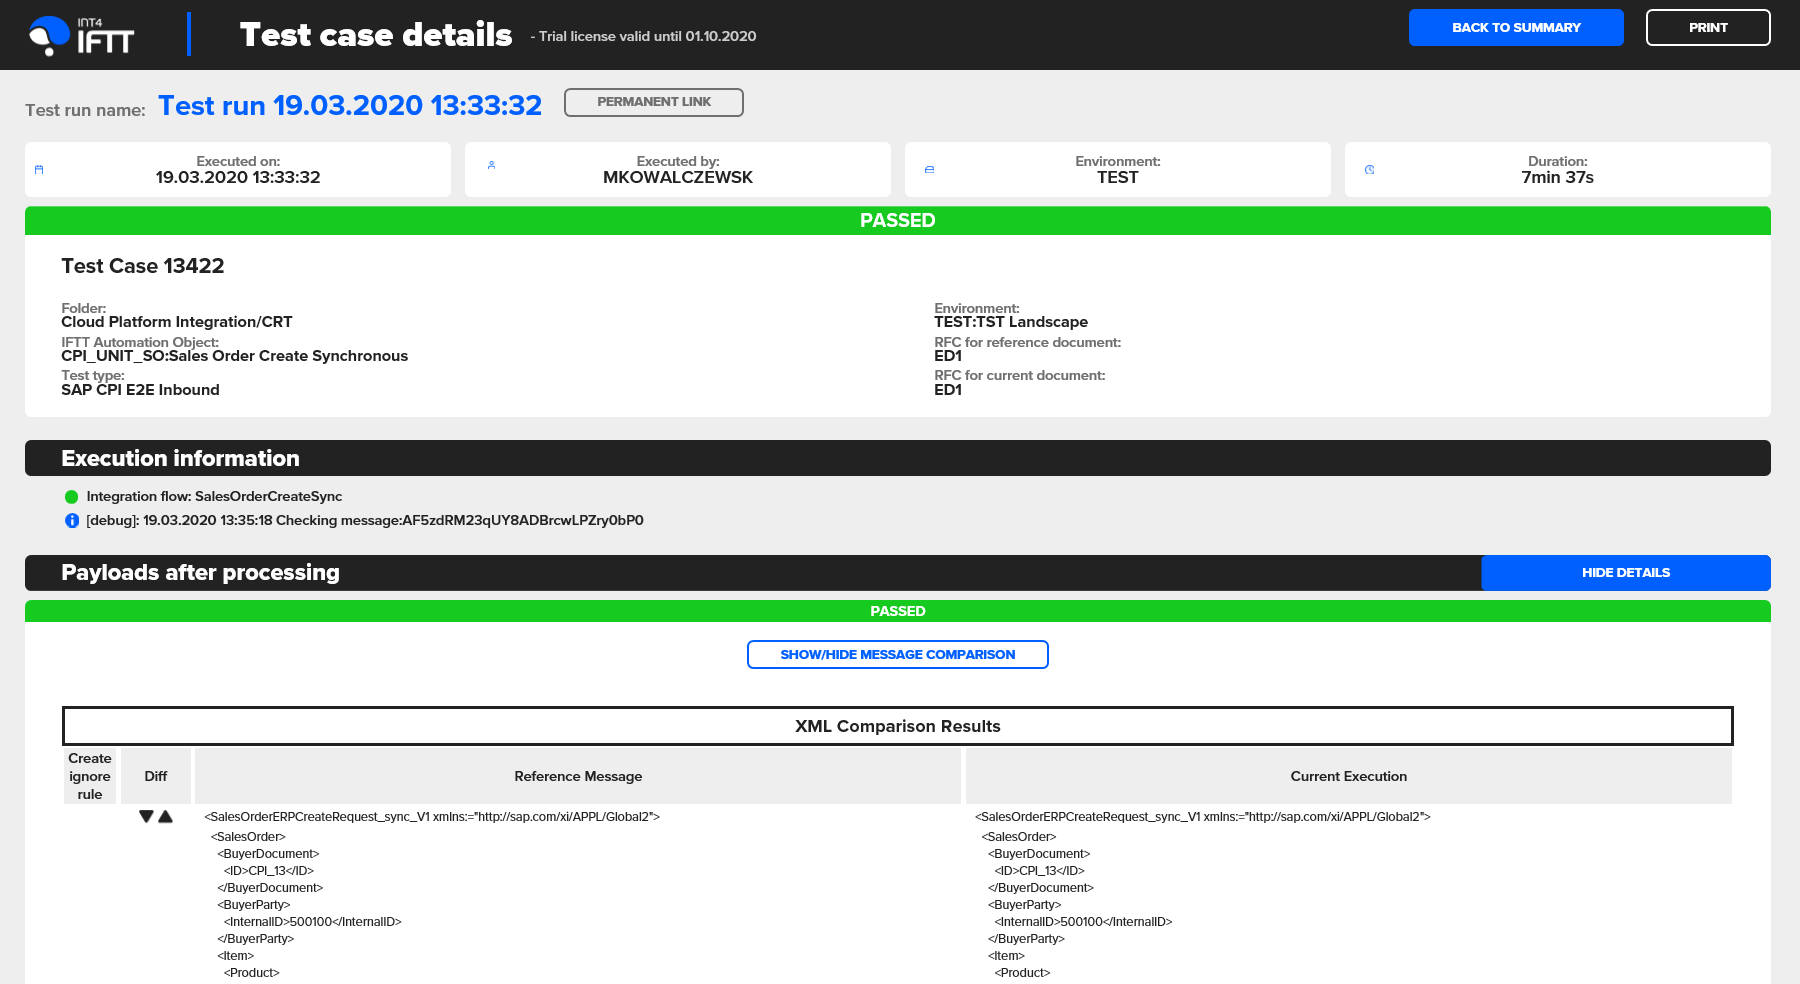
Task: Go back to summary
Action: [x=1515, y=28]
